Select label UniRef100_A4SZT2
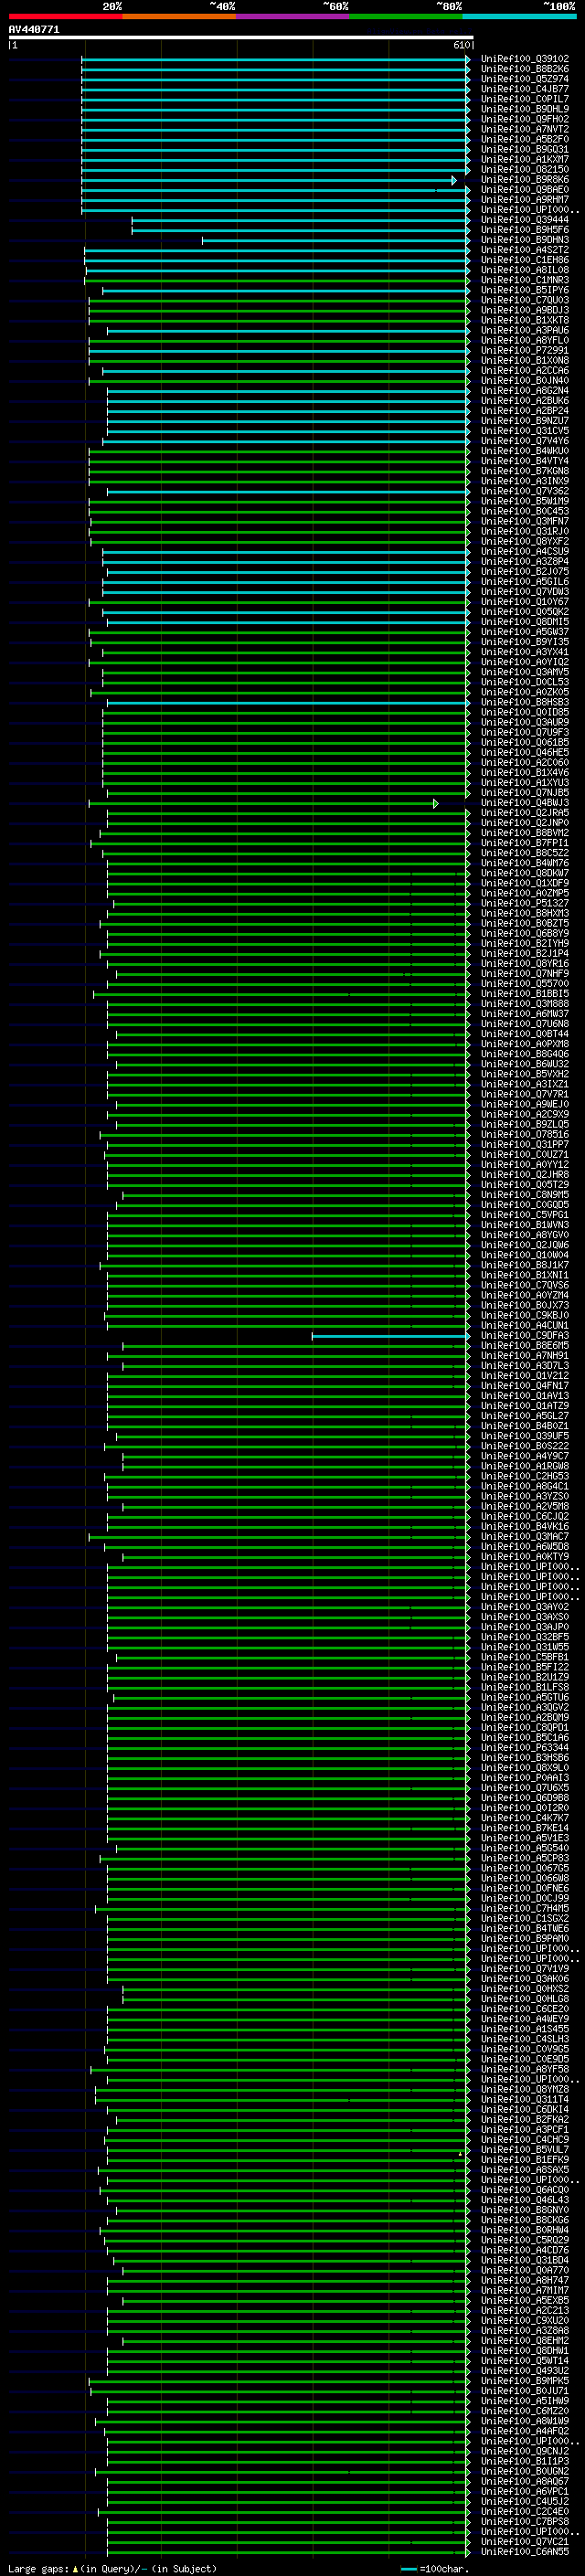 [524, 250]
